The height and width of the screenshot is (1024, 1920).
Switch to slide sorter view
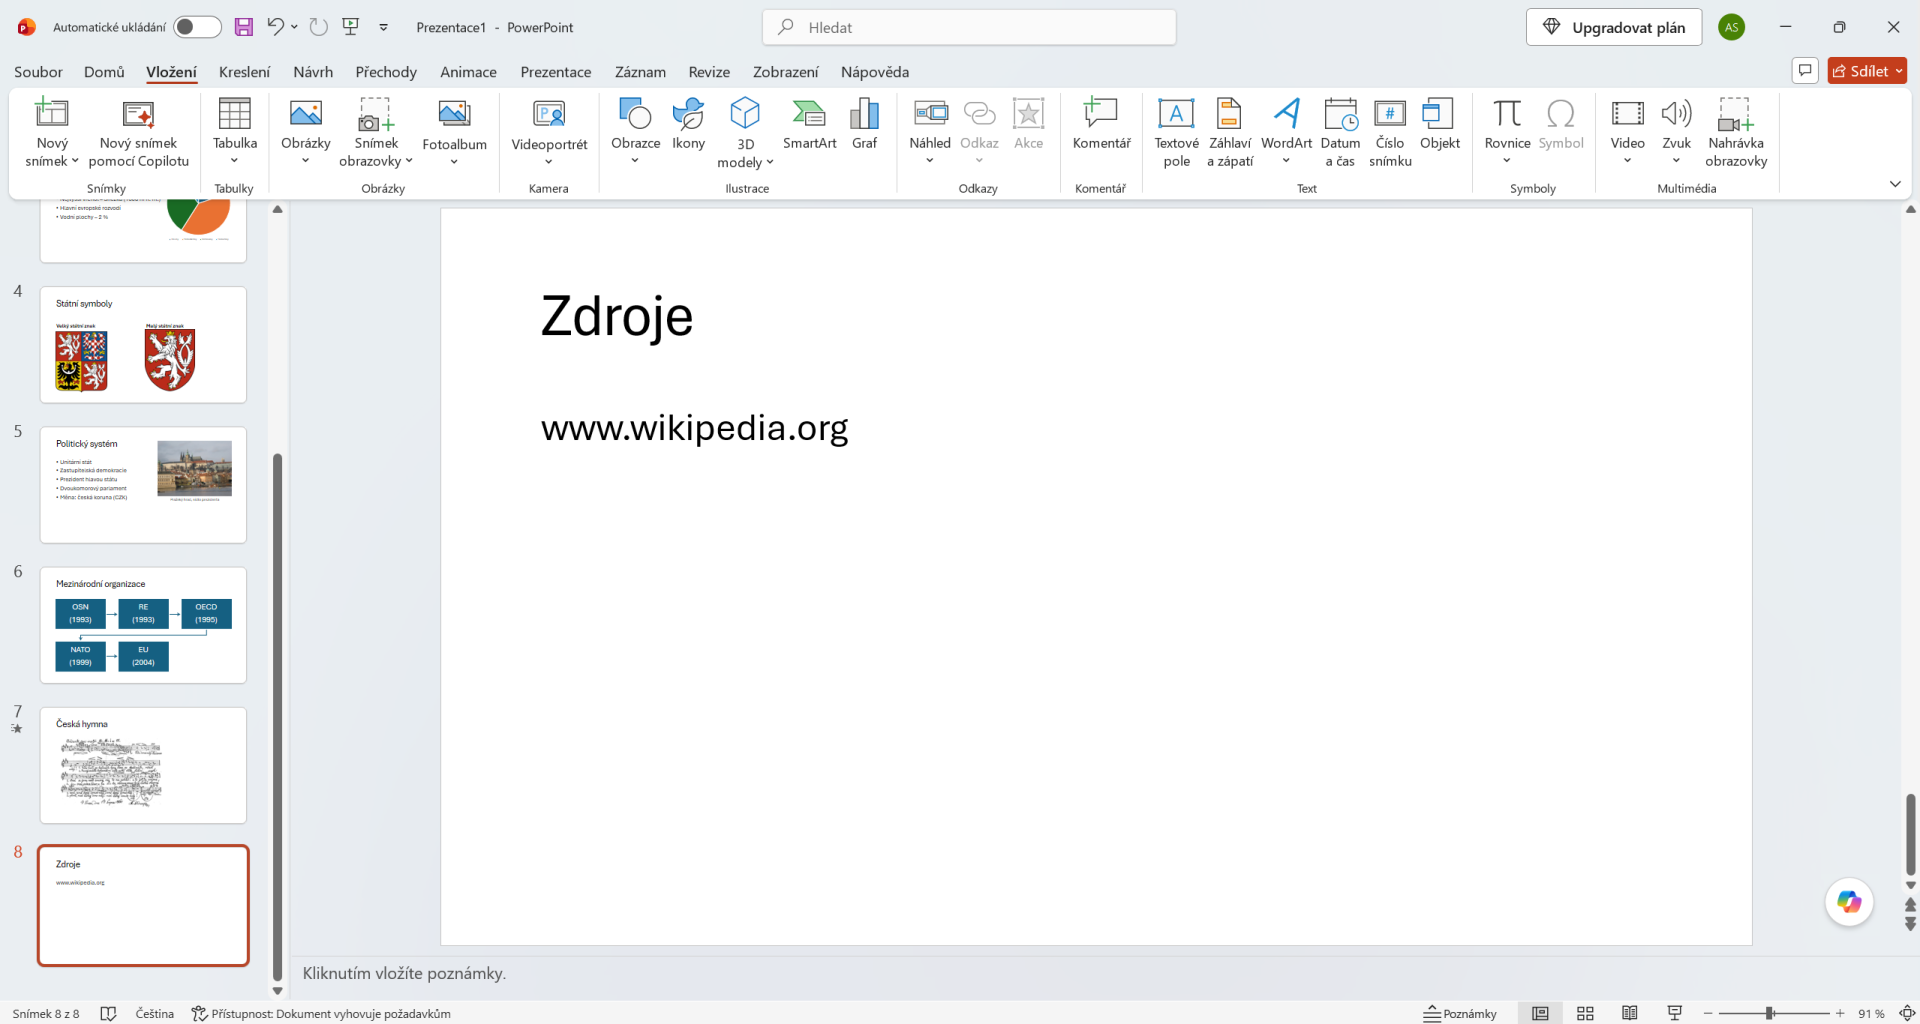tap(1585, 1013)
